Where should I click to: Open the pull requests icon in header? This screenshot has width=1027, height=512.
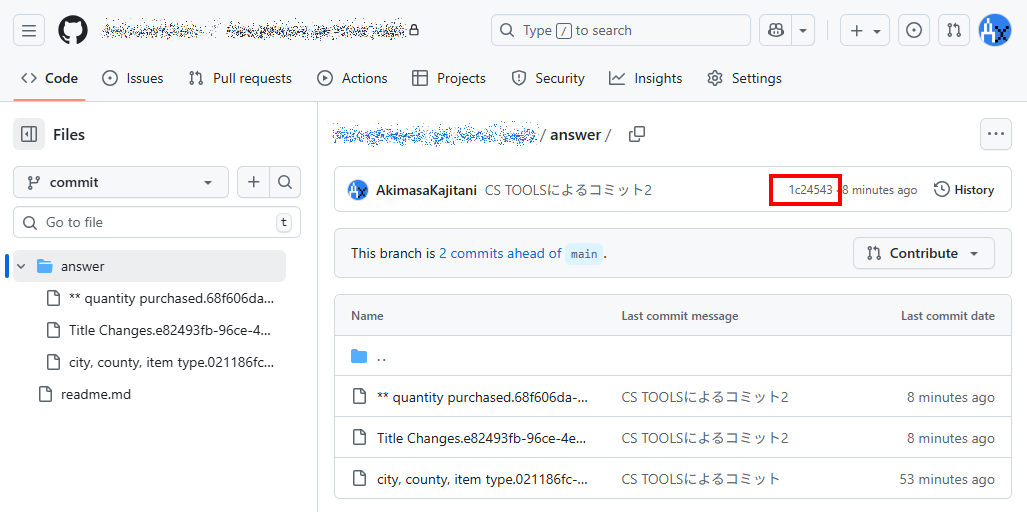point(954,30)
